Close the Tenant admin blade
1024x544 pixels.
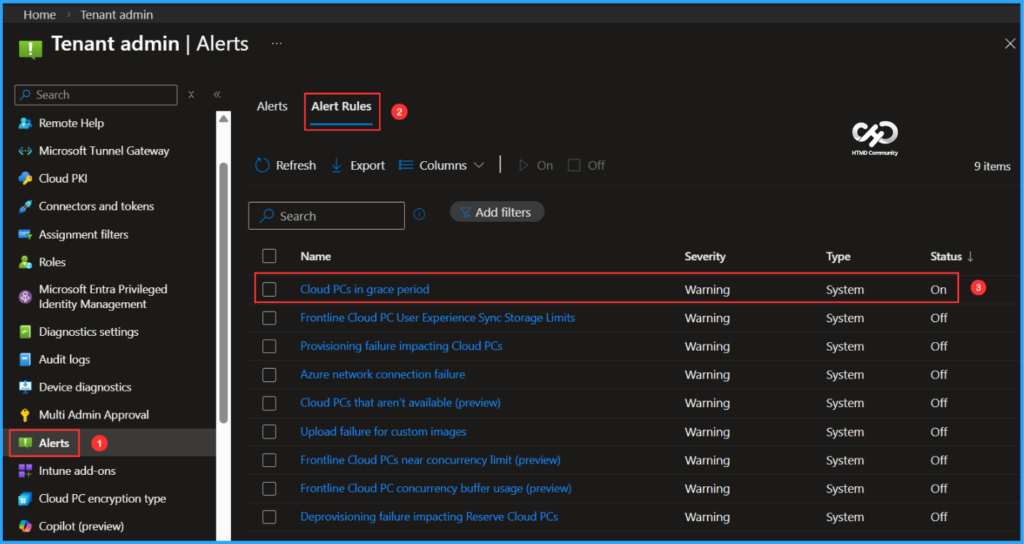[x=1009, y=44]
